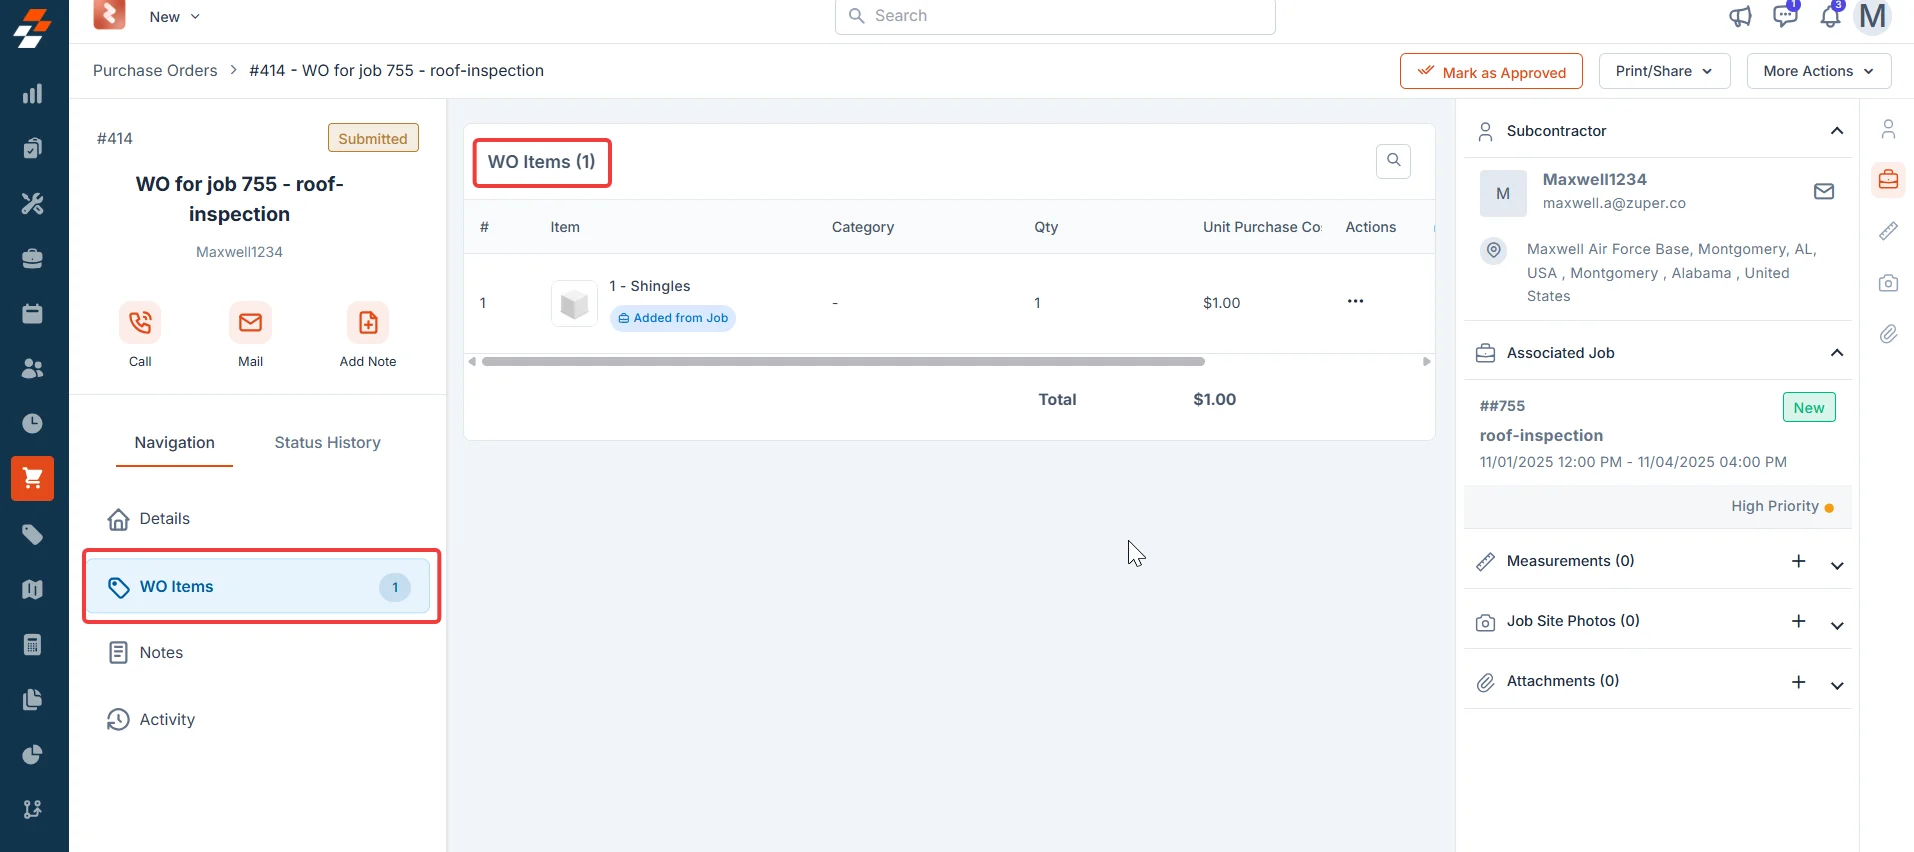The width and height of the screenshot is (1914, 852).
Task: Open the briefcase jobs sidebar icon
Action: [x=33, y=259]
